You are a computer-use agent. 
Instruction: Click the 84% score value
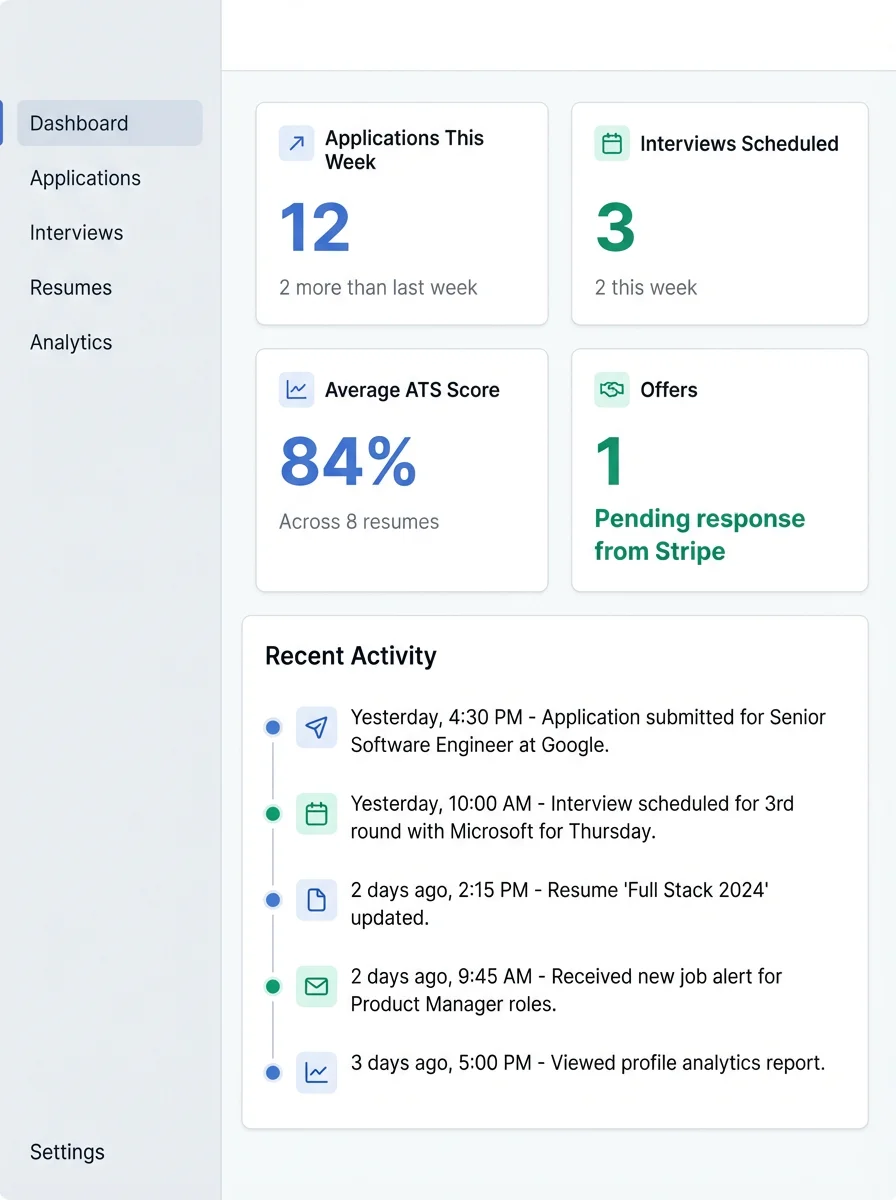click(348, 461)
